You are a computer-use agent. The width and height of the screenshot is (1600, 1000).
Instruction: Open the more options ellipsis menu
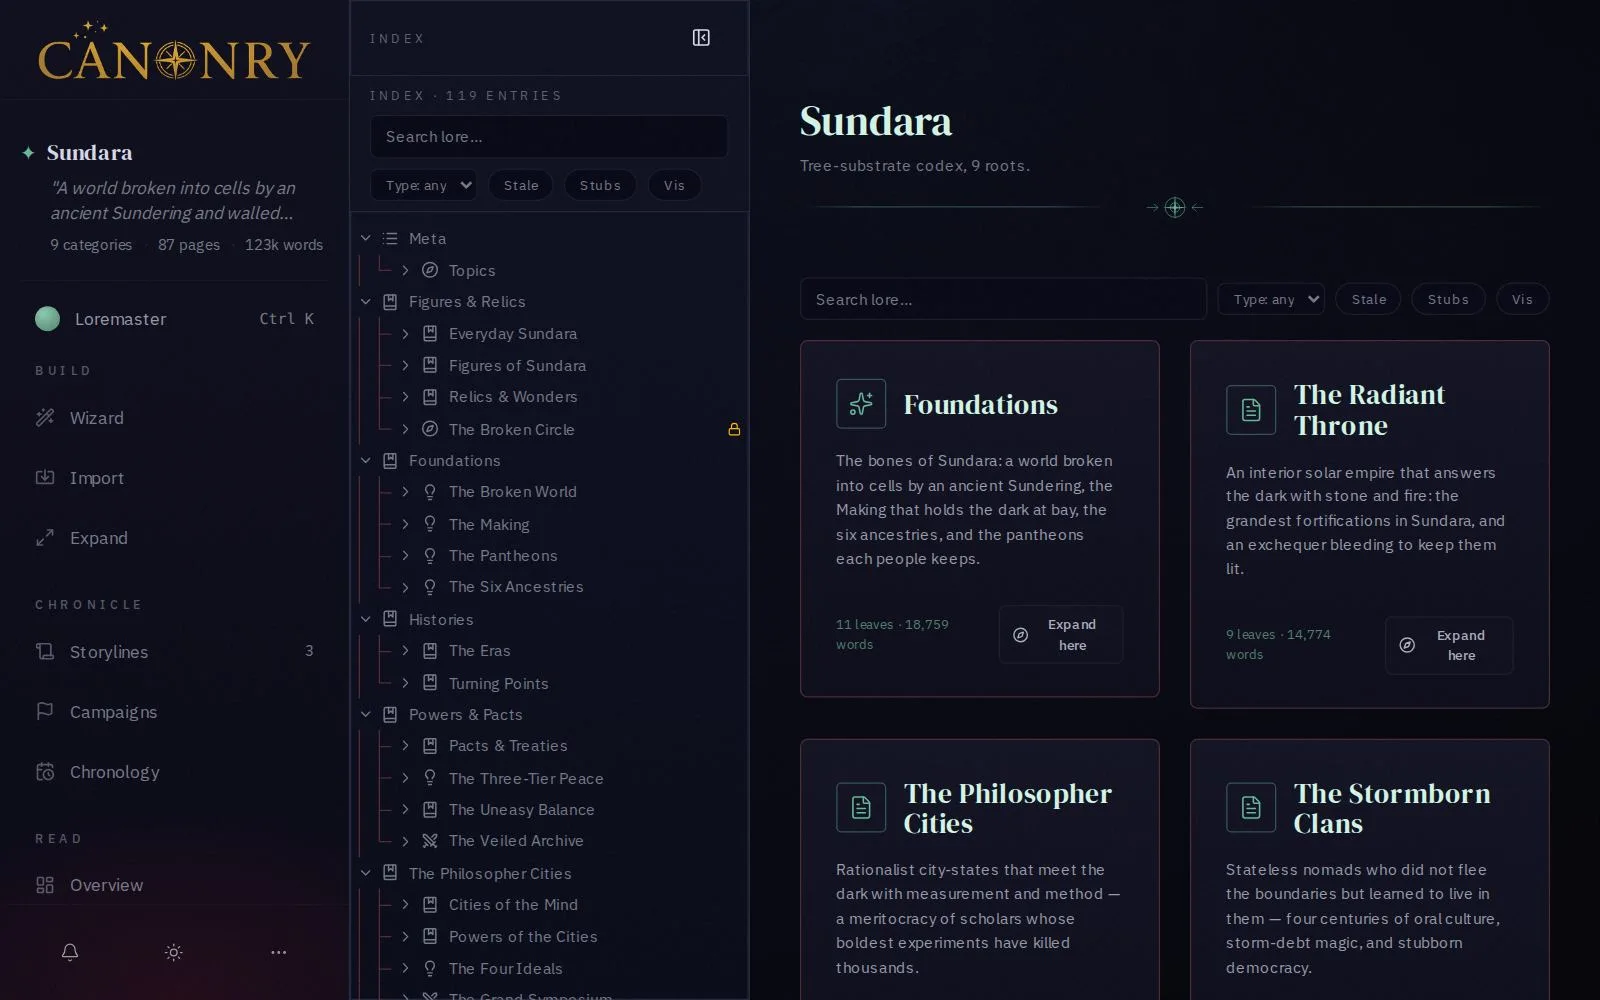pos(279,952)
